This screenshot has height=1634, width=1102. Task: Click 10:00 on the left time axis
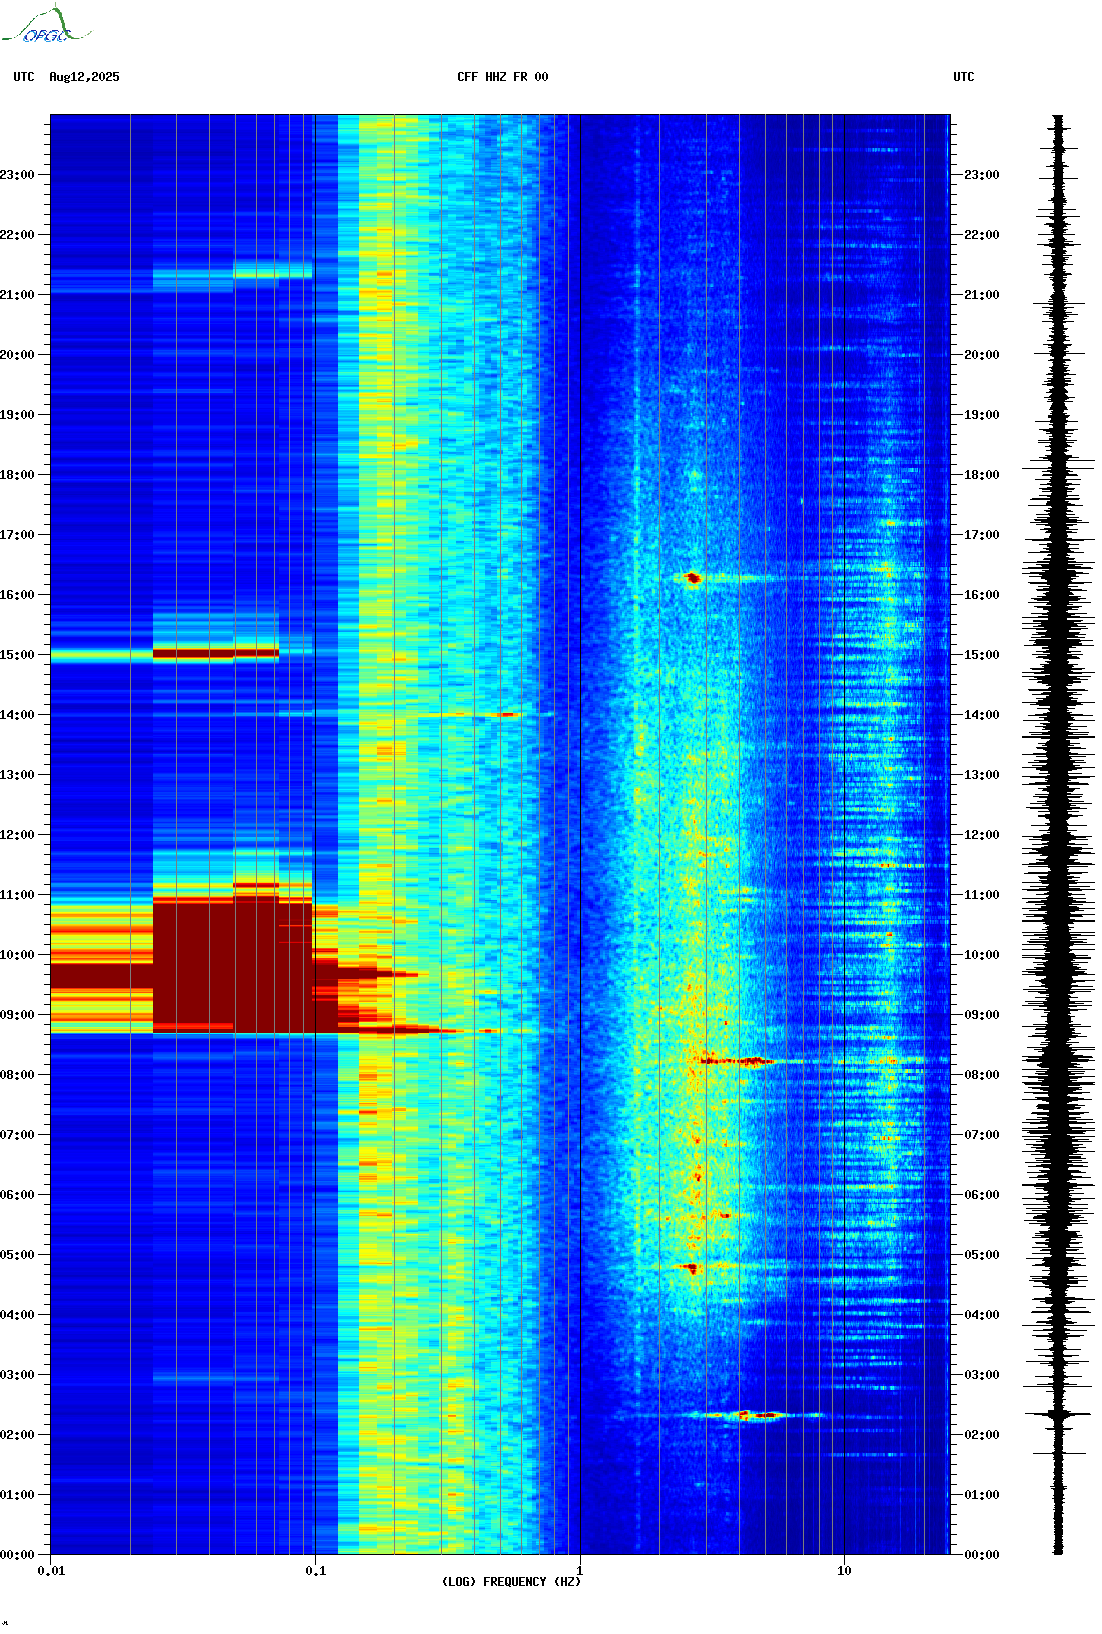(17, 955)
